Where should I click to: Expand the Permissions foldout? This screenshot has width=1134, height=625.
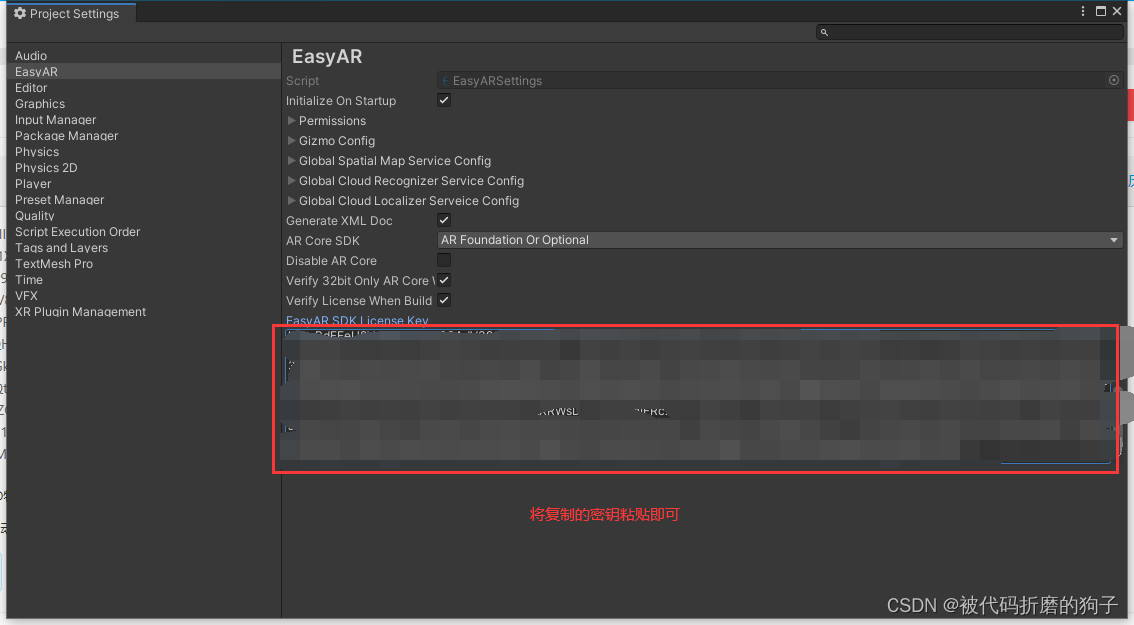(291, 120)
